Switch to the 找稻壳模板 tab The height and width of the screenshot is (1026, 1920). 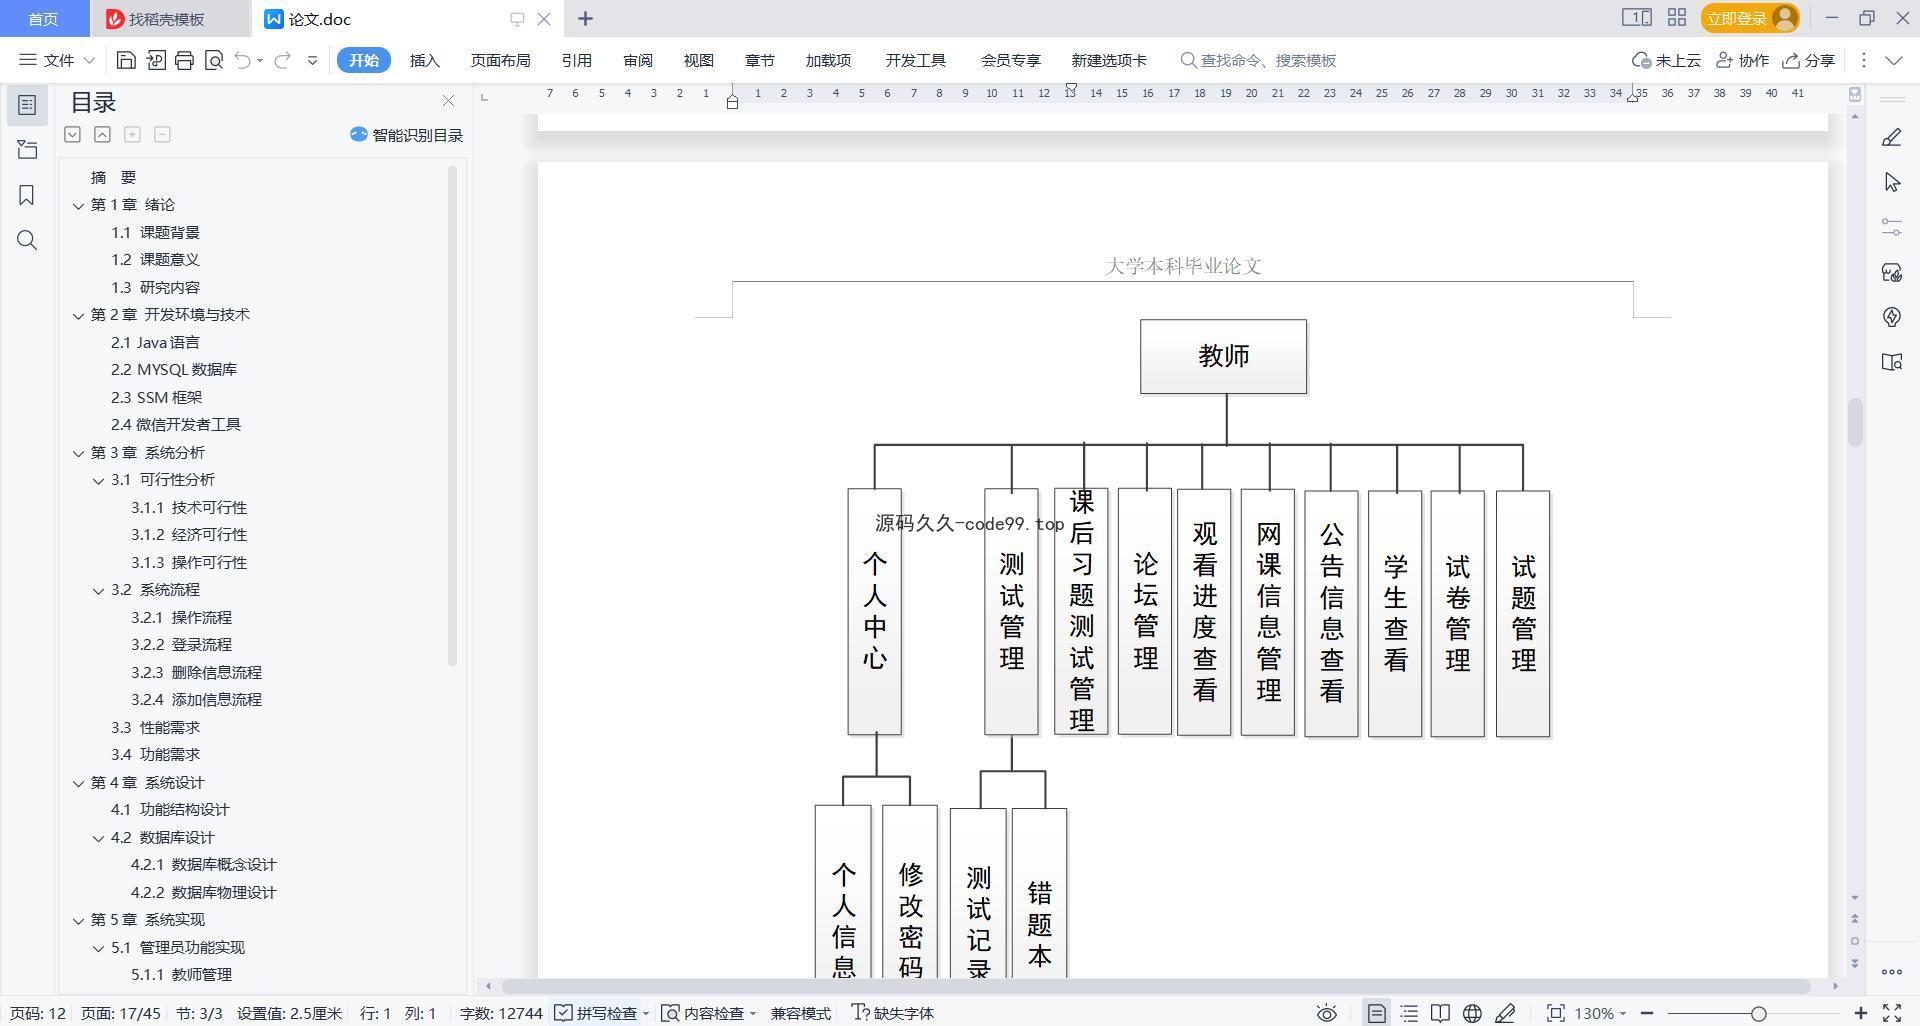[167, 19]
